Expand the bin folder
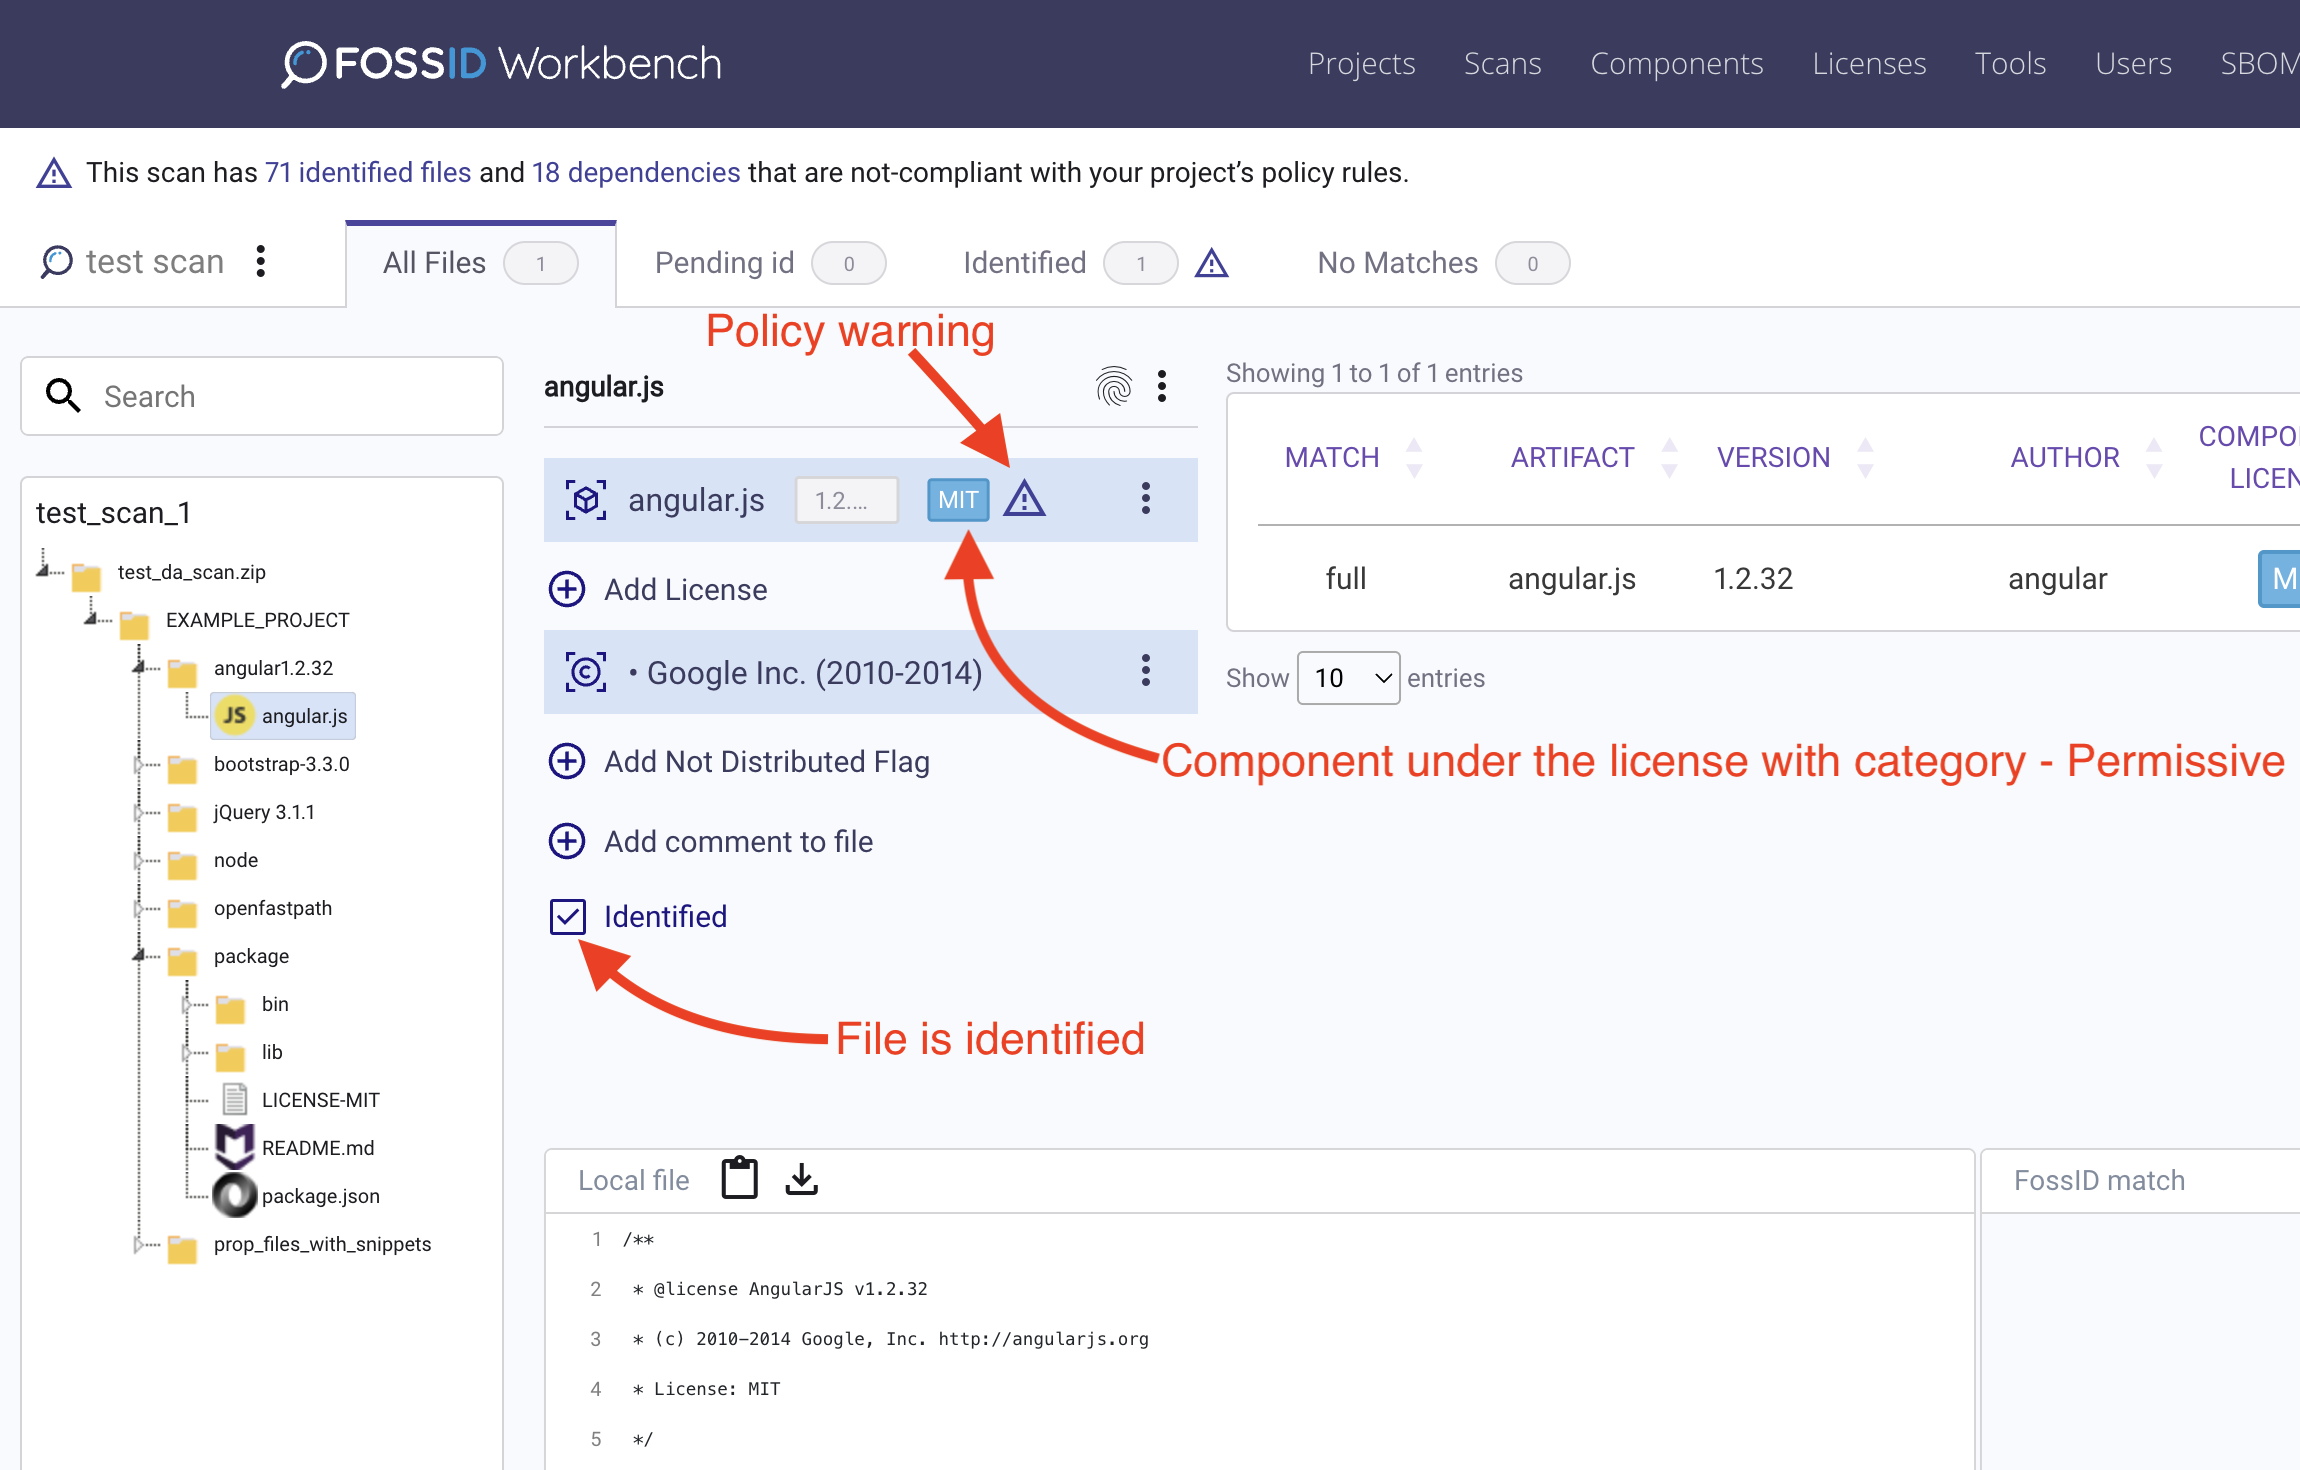Image resolution: width=2300 pixels, height=1470 pixels. pyautogui.click(x=187, y=1004)
